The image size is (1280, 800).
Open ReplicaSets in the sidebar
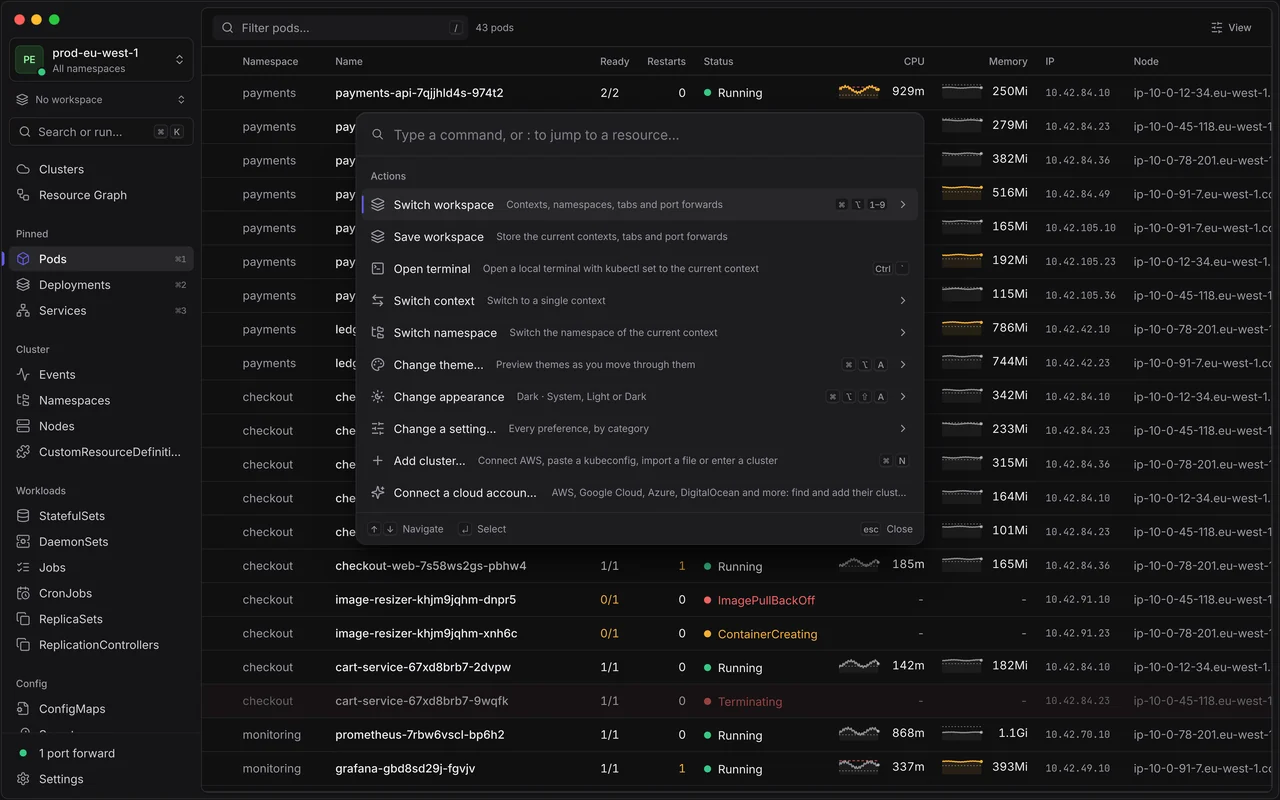click(x=101, y=619)
